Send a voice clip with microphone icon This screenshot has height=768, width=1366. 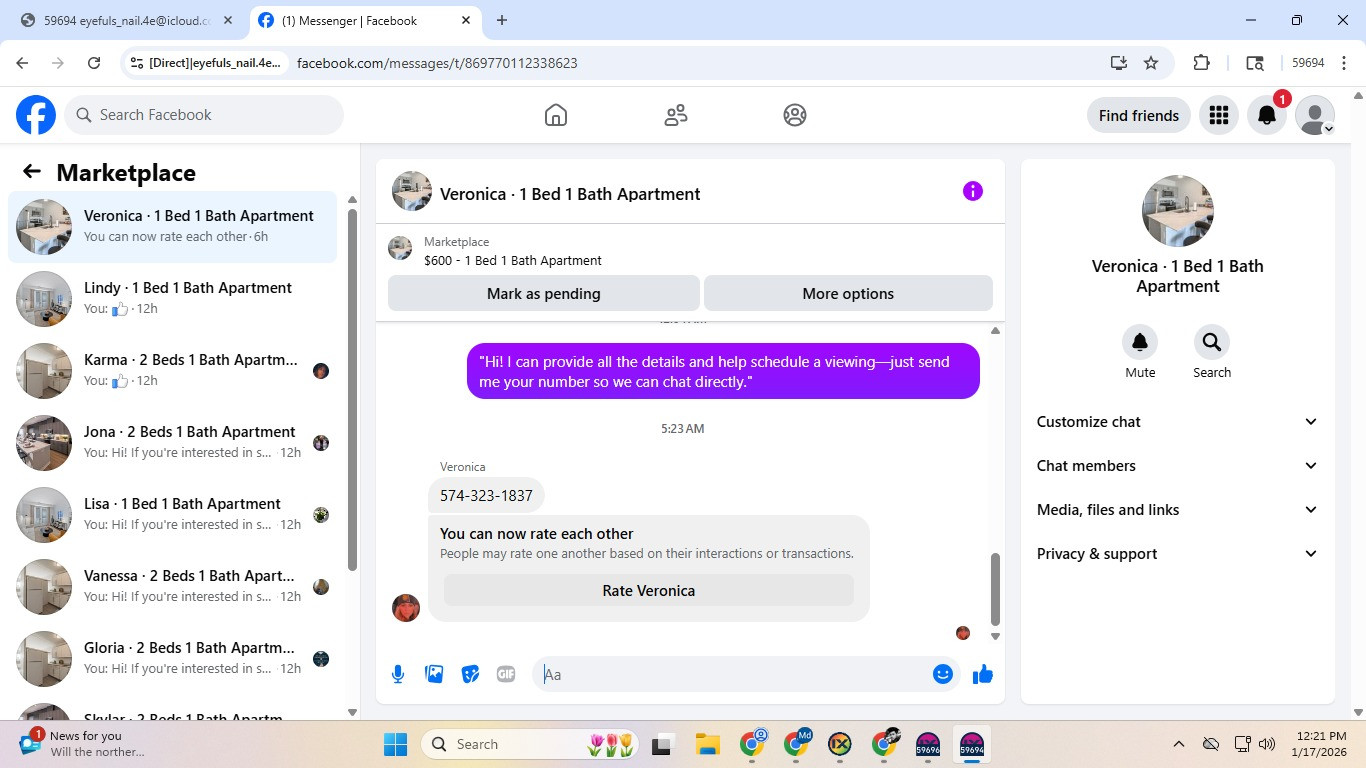(398, 674)
